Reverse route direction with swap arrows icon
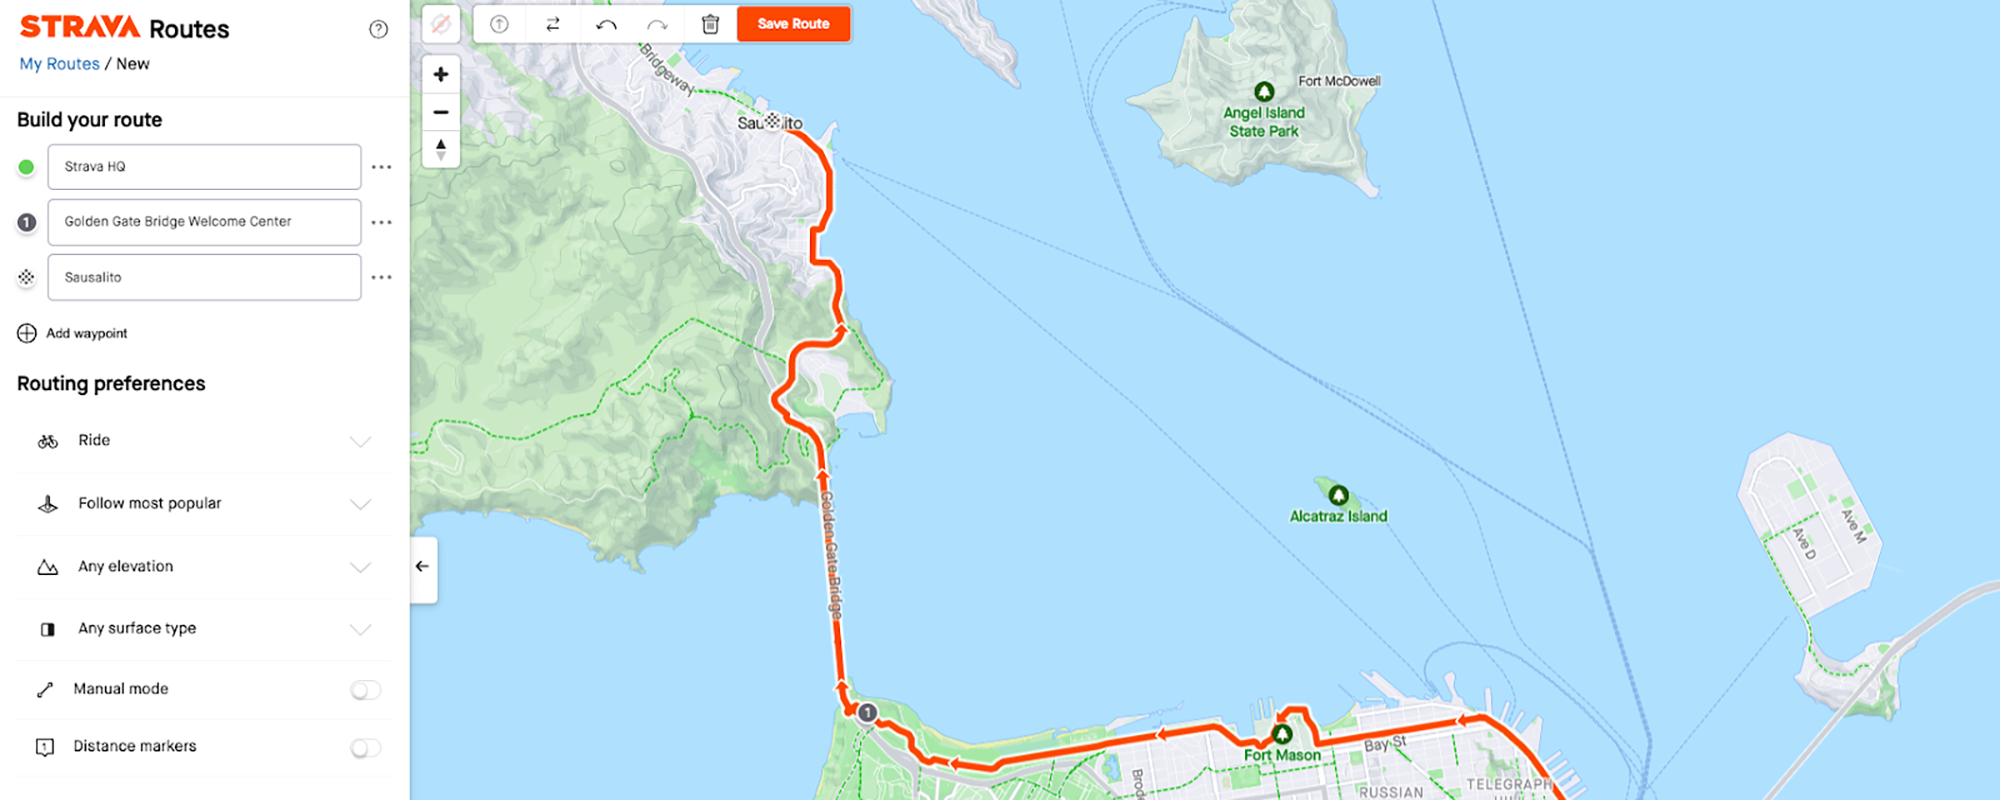 point(553,24)
